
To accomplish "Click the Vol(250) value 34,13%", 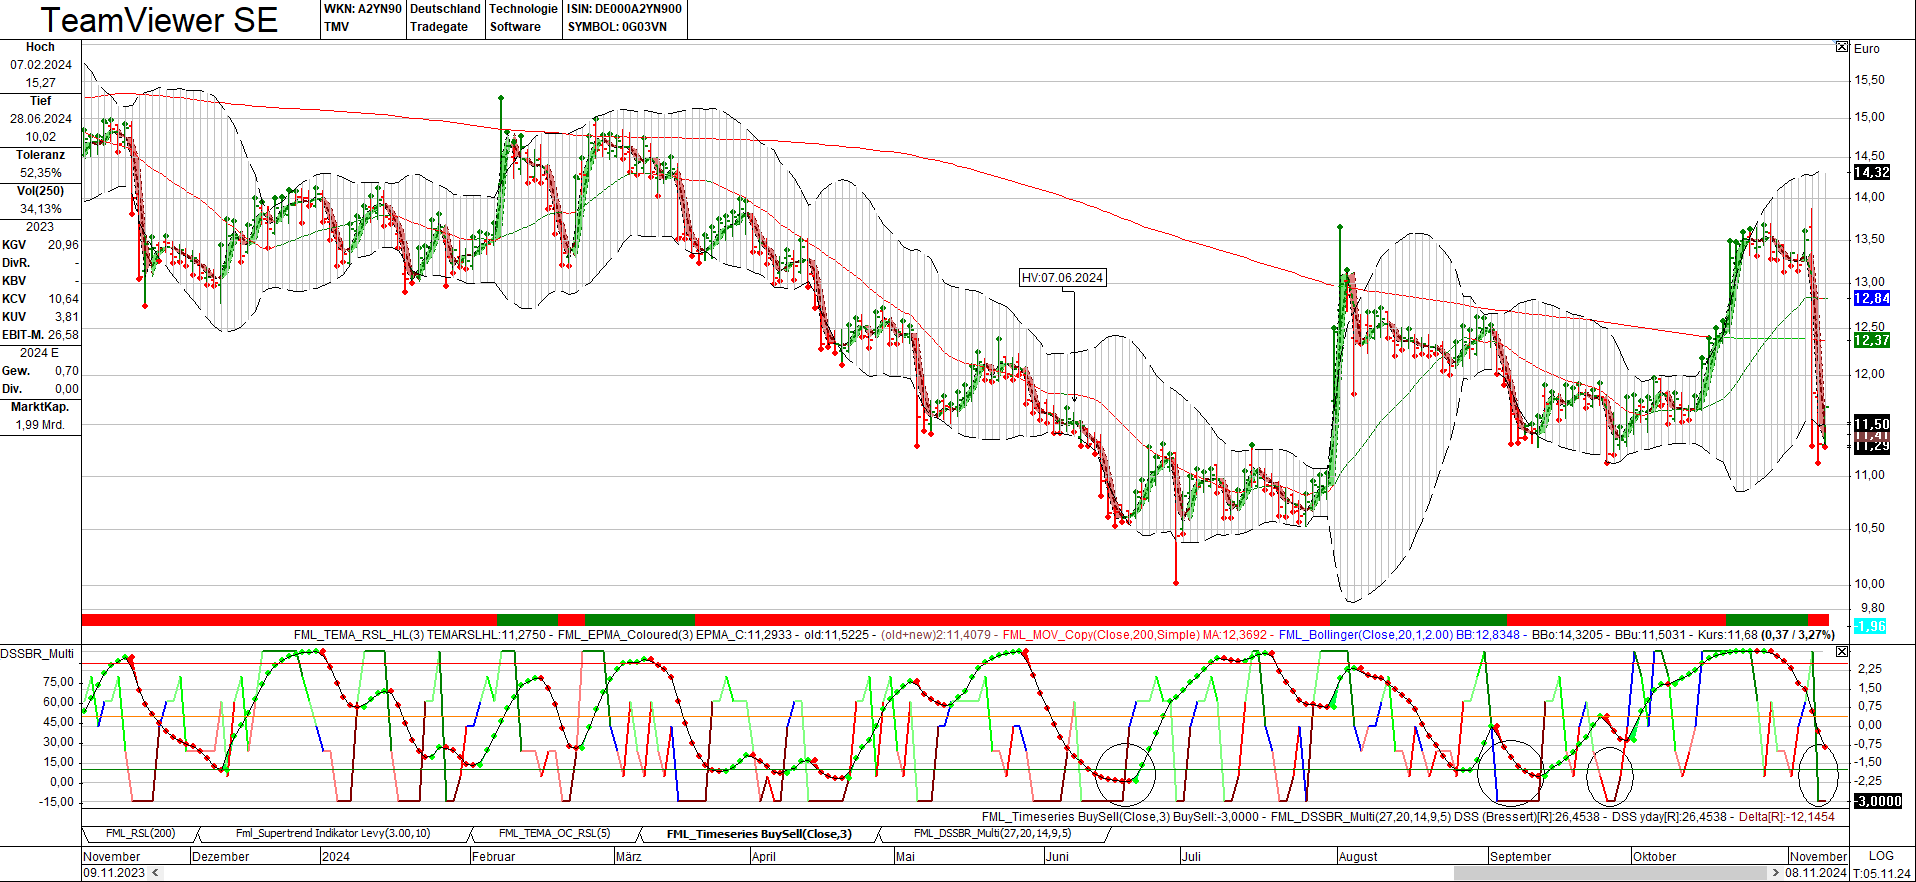I will 41,209.
